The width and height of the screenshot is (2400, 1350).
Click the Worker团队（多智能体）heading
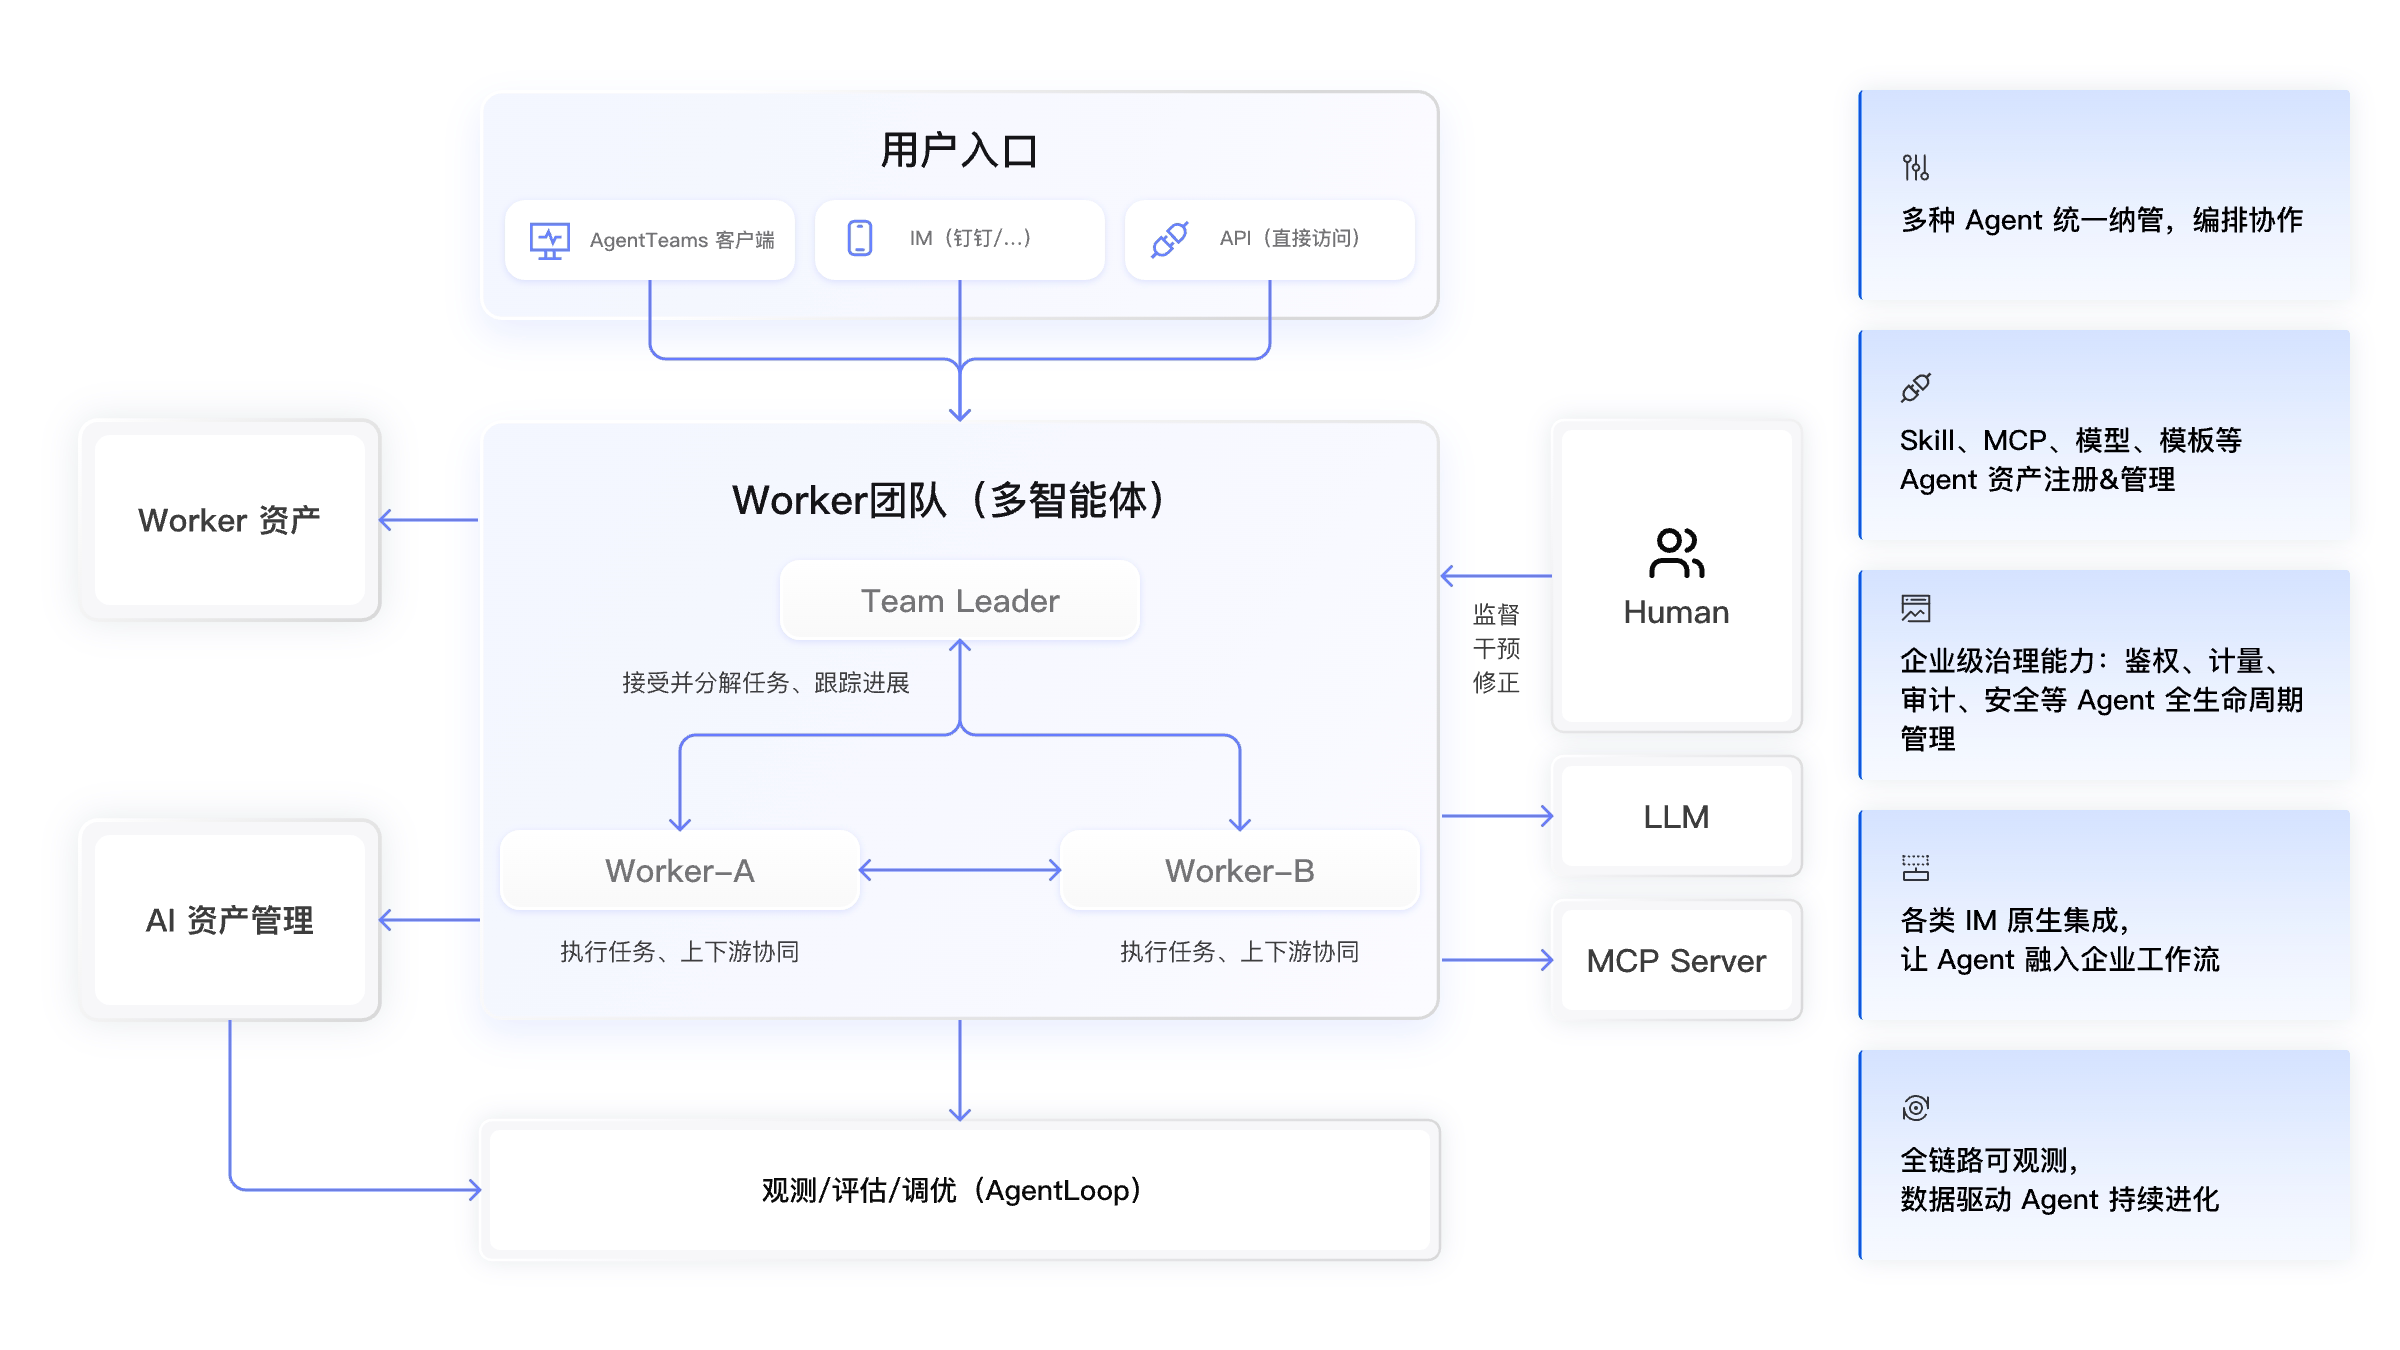coord(950,500)
